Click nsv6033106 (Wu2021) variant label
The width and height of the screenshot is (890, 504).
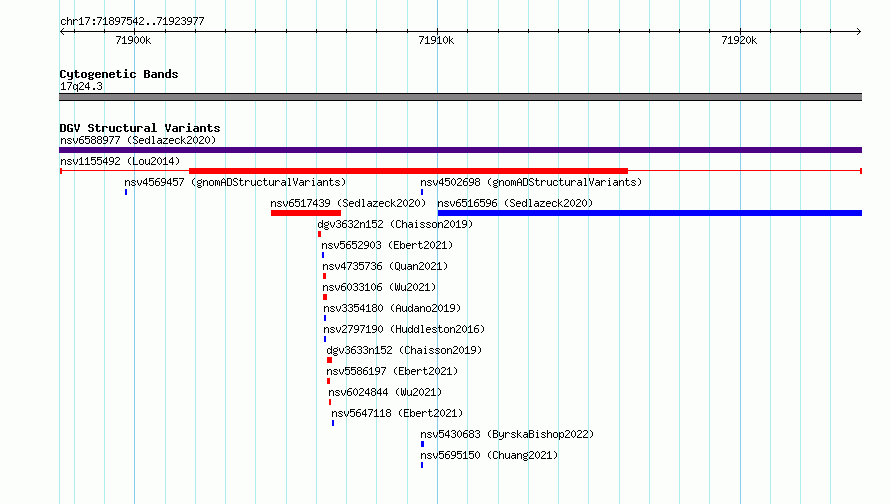click(379, 287)
